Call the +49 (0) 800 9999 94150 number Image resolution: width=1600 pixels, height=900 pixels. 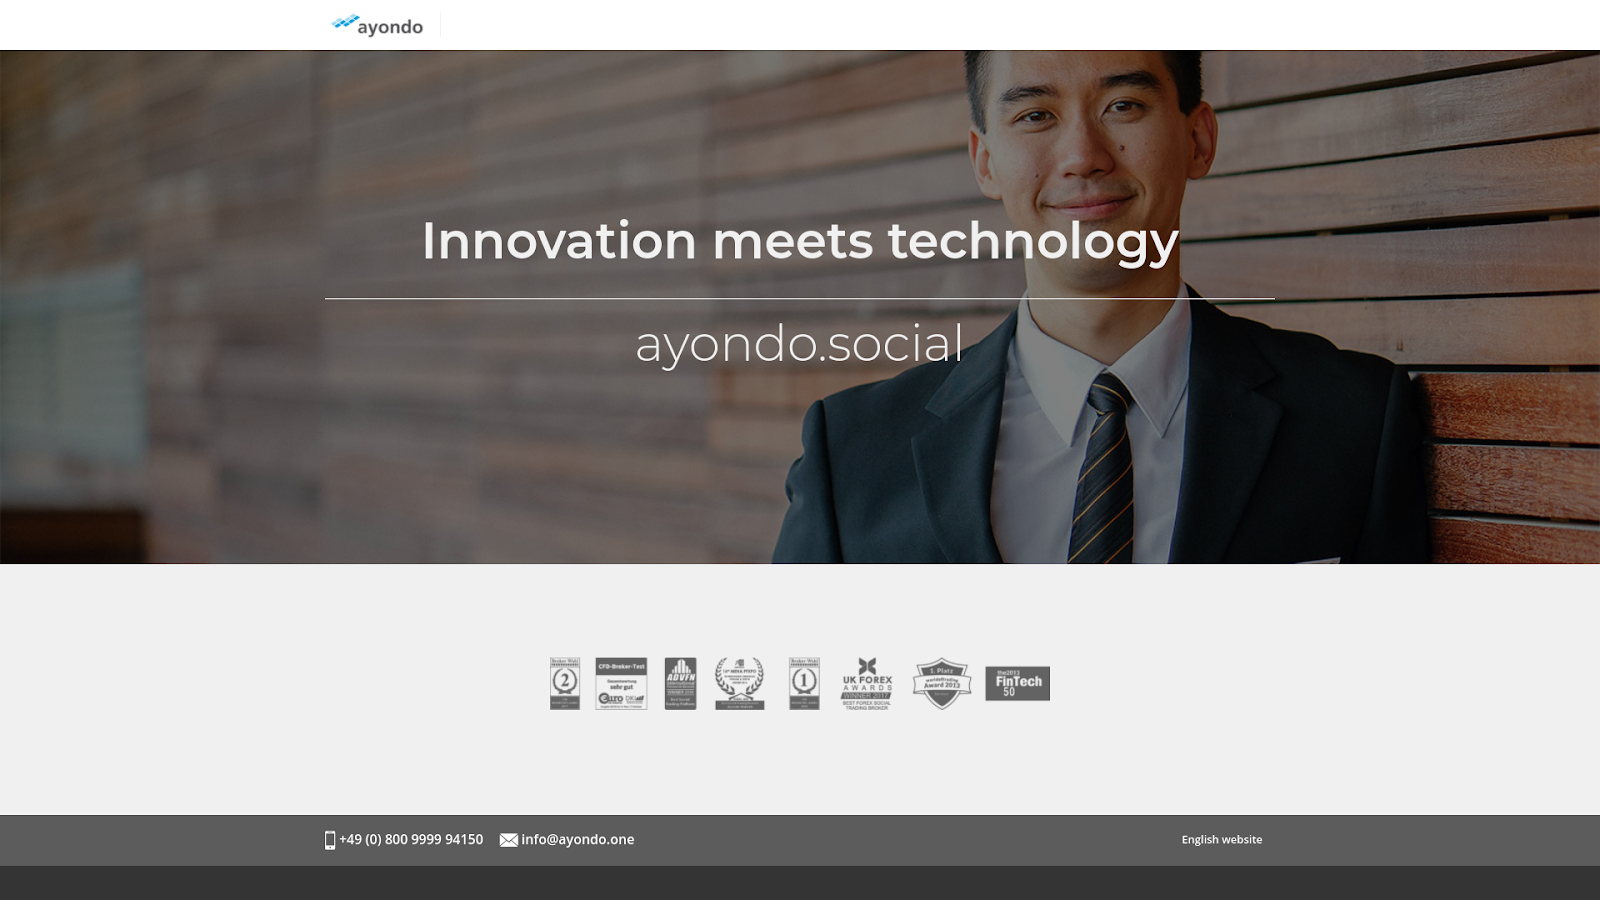pyautogui.click(x=411, y=840)
